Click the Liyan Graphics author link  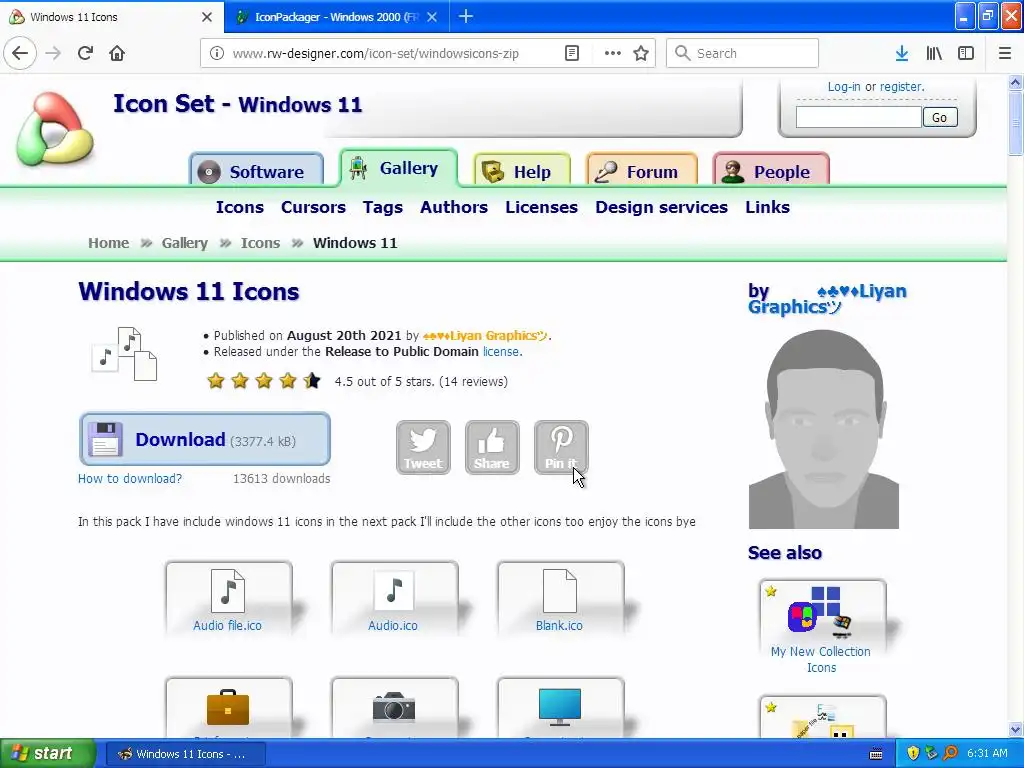point(486,336)
